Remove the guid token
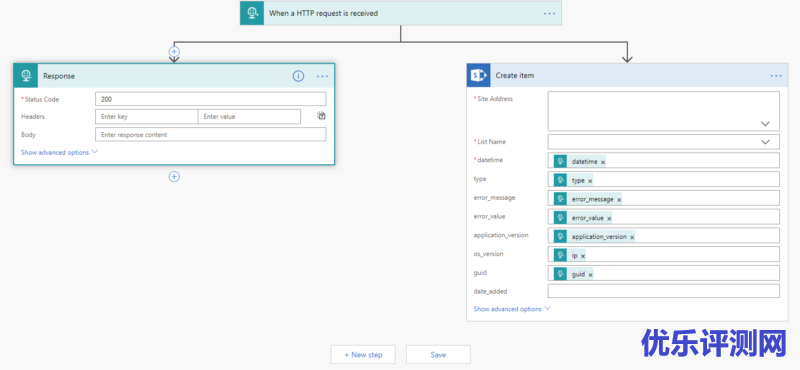The image size is (800, 370). point(590,275)
